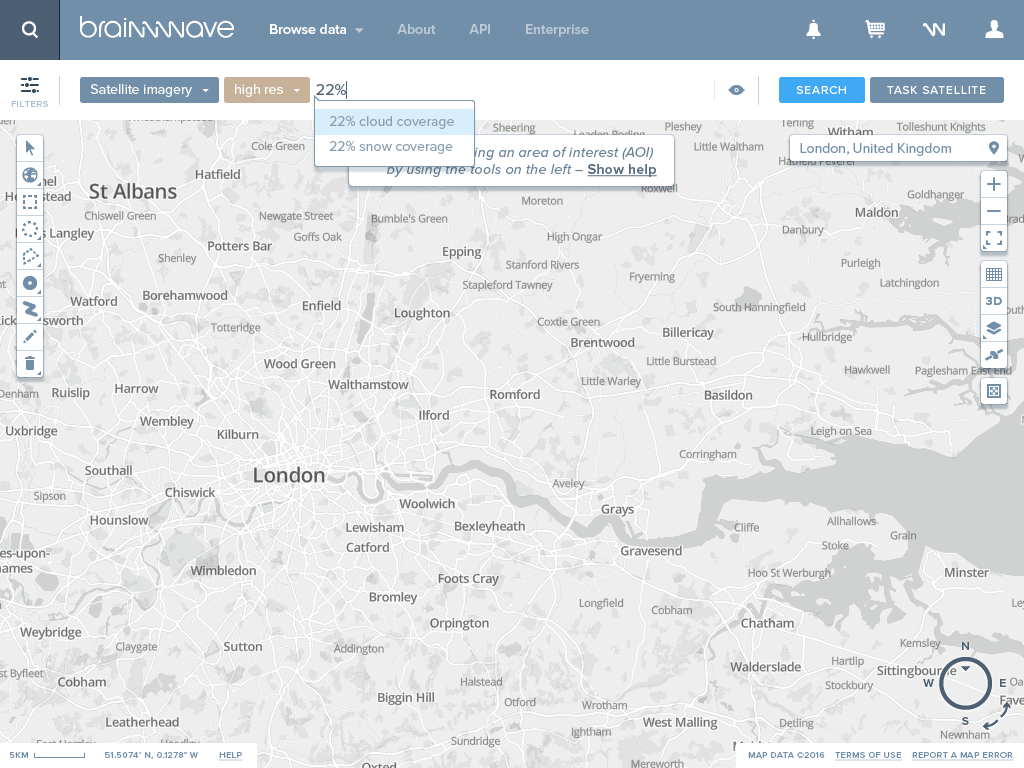Select the circle selection tool
The image size is (1024, 768).
pos(30,229)
